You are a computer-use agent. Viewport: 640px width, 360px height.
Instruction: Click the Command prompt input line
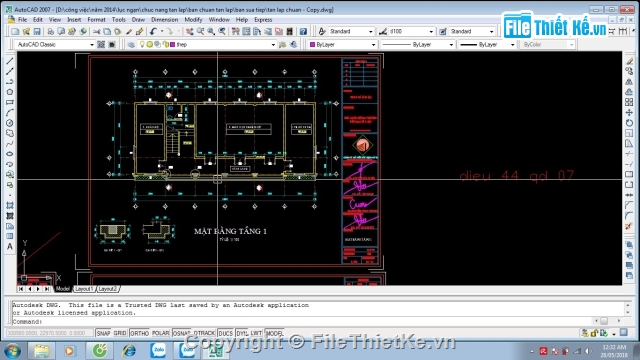pyautogui.click(x=302, y=322)
